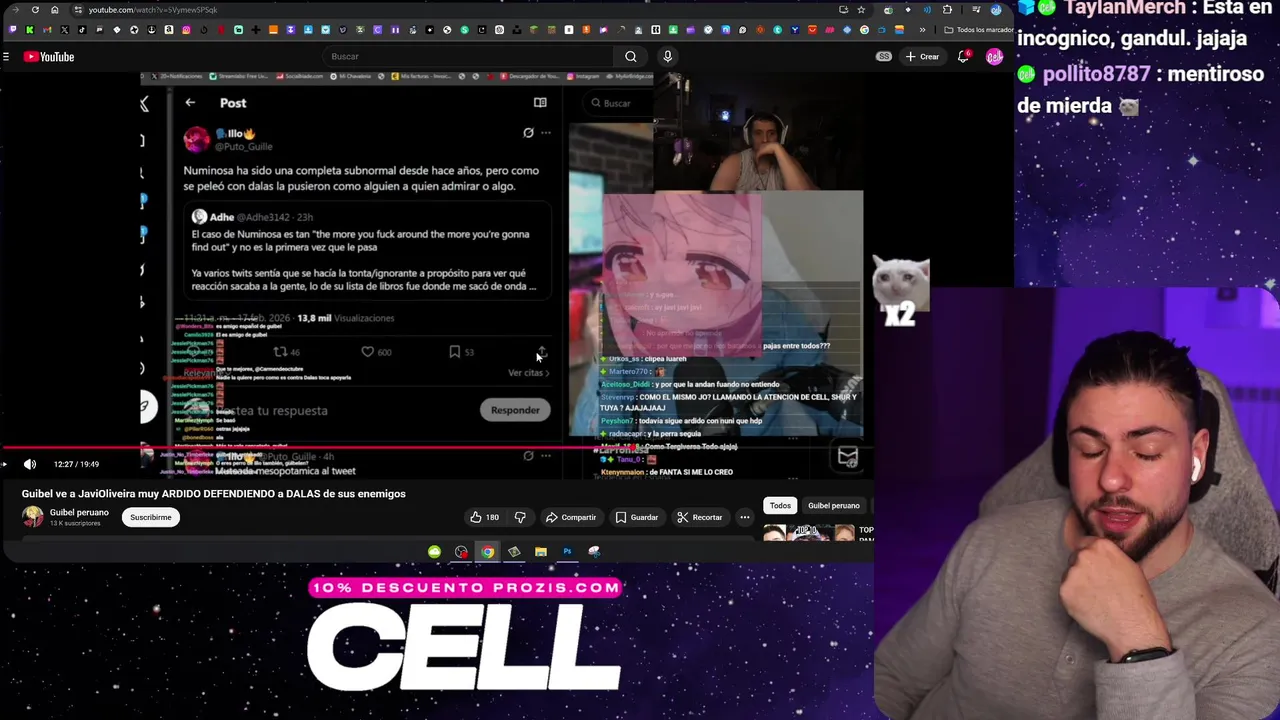The height and width of the screenshot is (720, 1280).
Task: Open the YouTube notifications bell
Action: pos(963,57)
